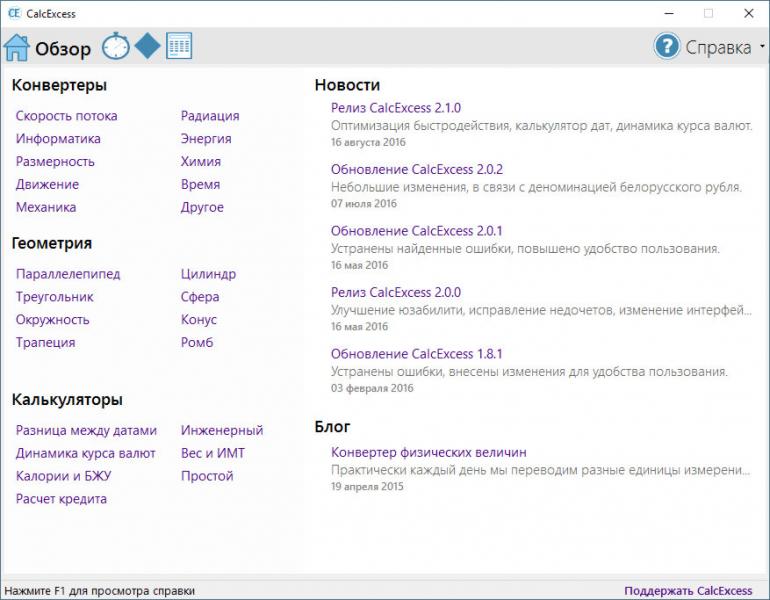Image resolution: width=770 pixels, height=600 pixels.
Task: Select the Размерность converter
Action: [x=55, y=162]
